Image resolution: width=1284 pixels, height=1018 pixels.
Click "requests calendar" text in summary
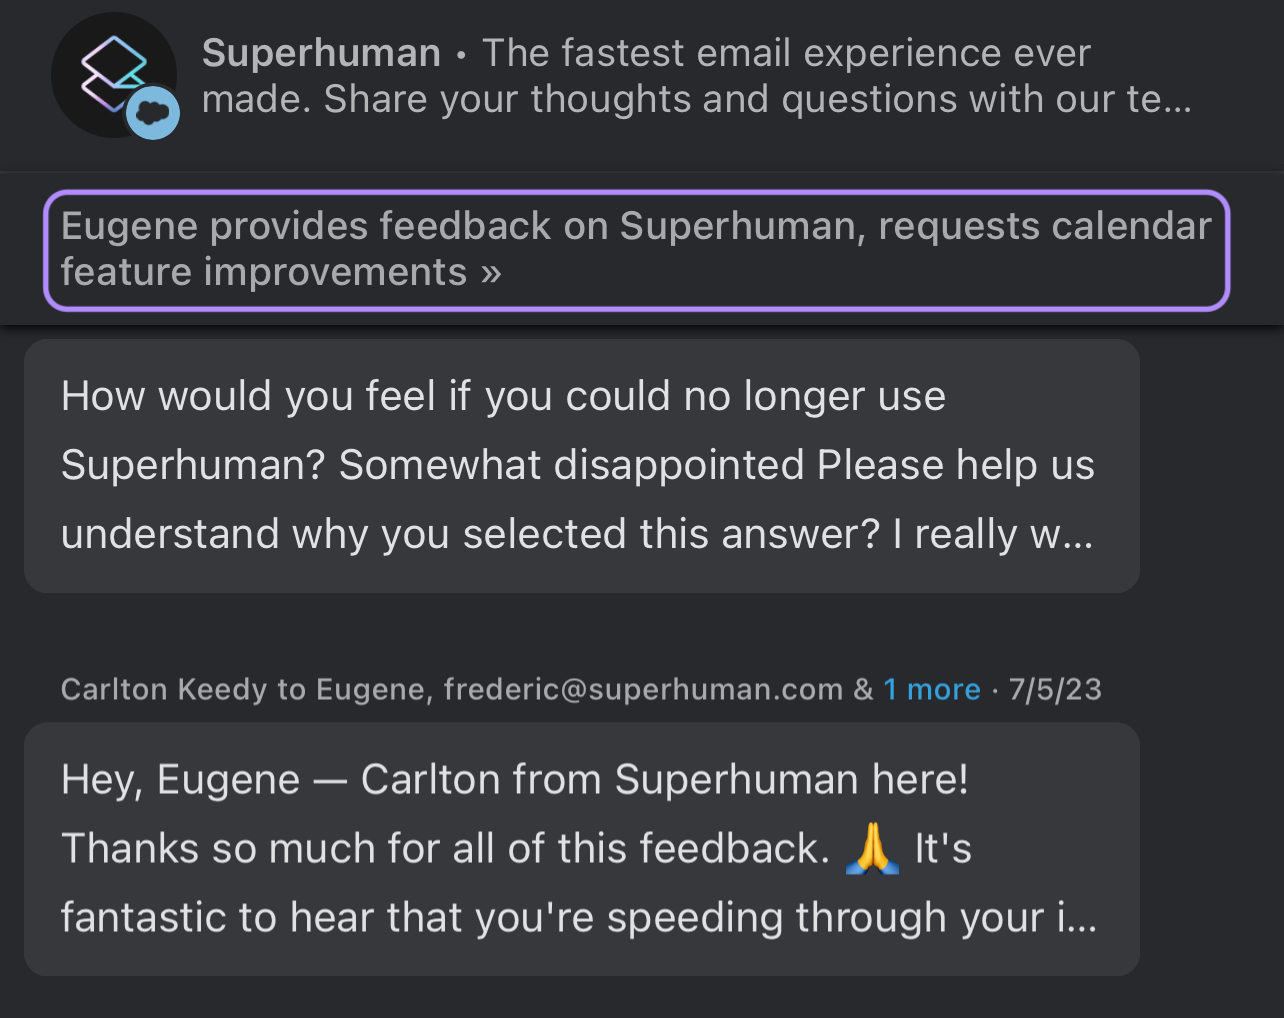click(x=1045, y=226)
